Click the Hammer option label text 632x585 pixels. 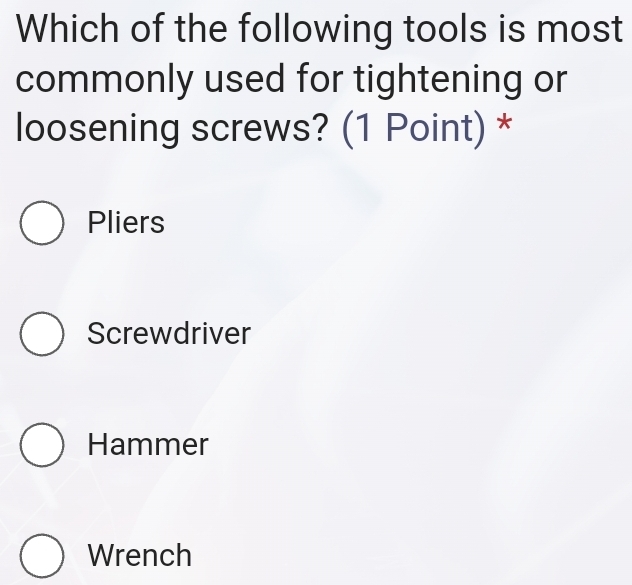148,444
